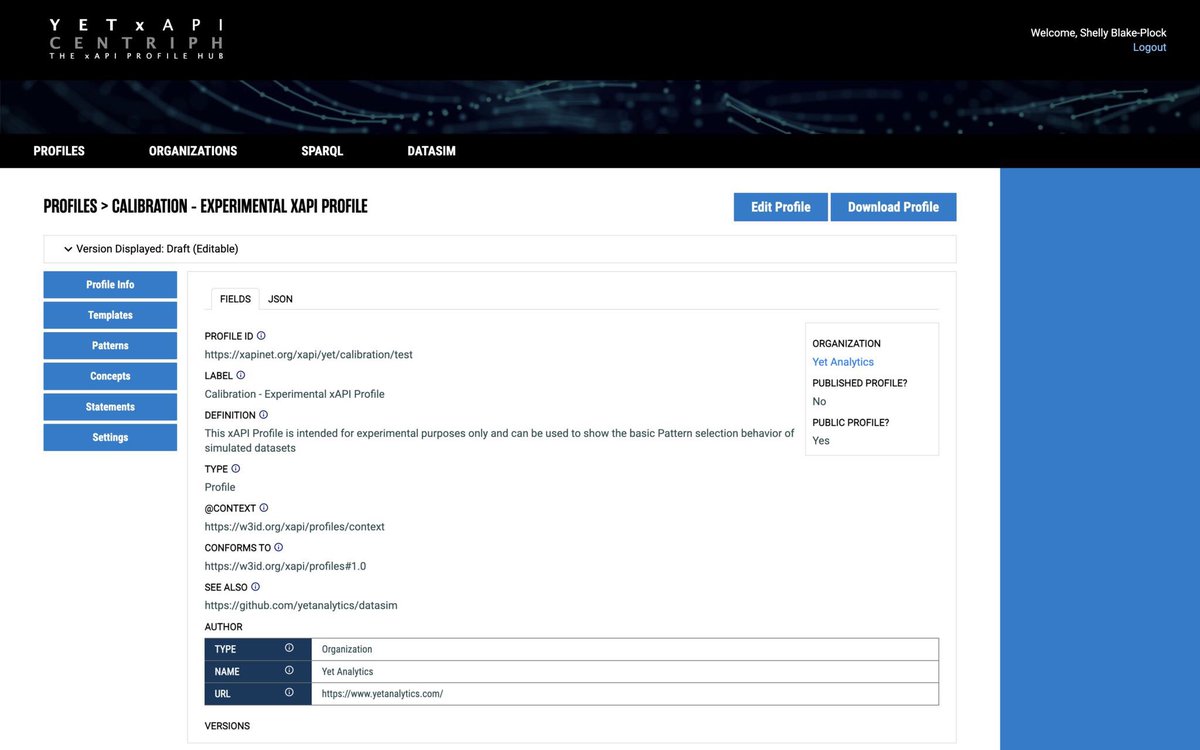The height and width of the screenshot is (750, 1200).
Task: Click info icon in author URL row
Action: point(289,693)
